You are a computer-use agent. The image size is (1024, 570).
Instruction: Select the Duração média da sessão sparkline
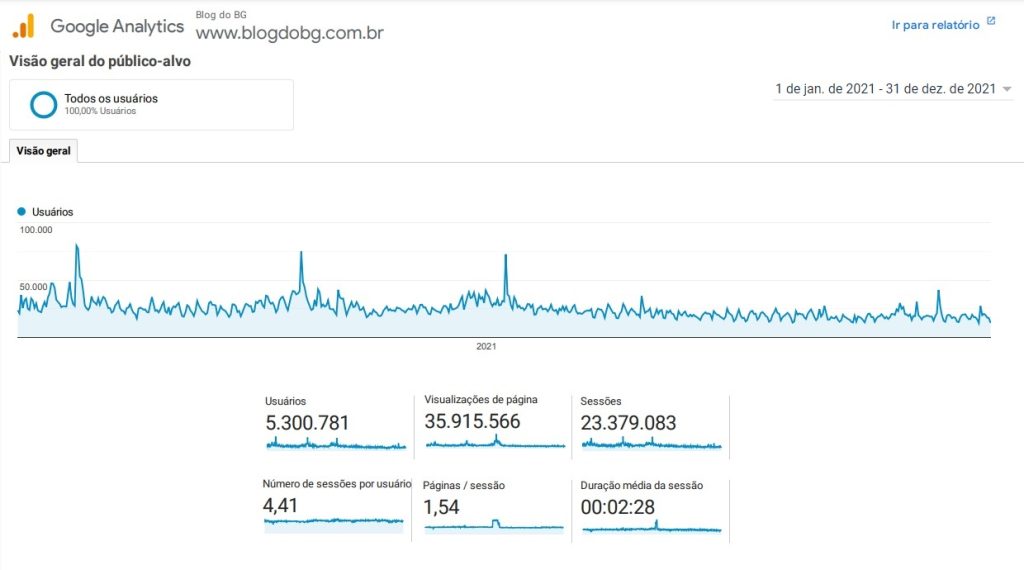point(651,527)
